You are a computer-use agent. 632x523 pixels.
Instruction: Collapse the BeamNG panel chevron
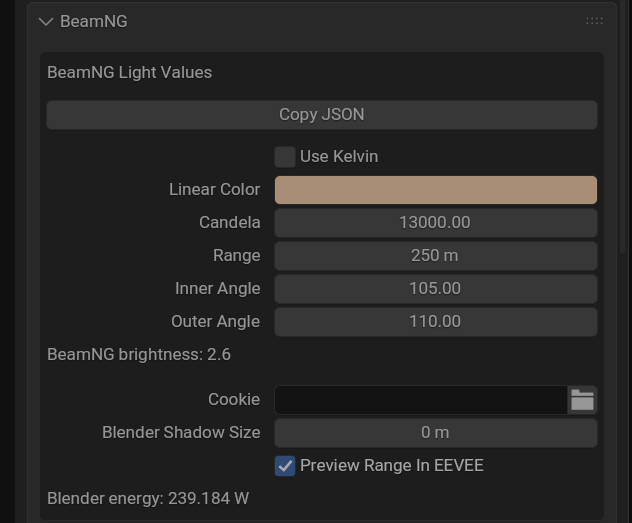point(46,22)
